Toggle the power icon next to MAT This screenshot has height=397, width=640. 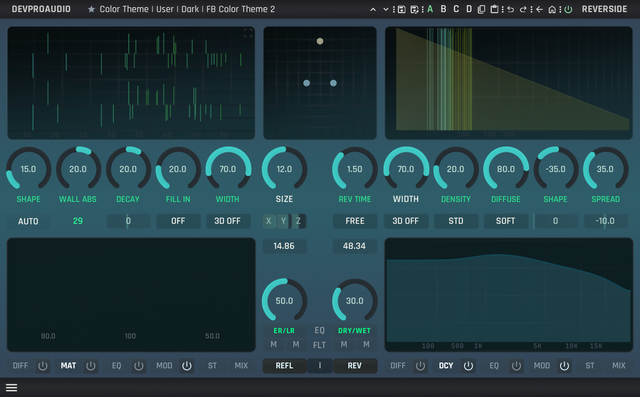tap(91, 366)
